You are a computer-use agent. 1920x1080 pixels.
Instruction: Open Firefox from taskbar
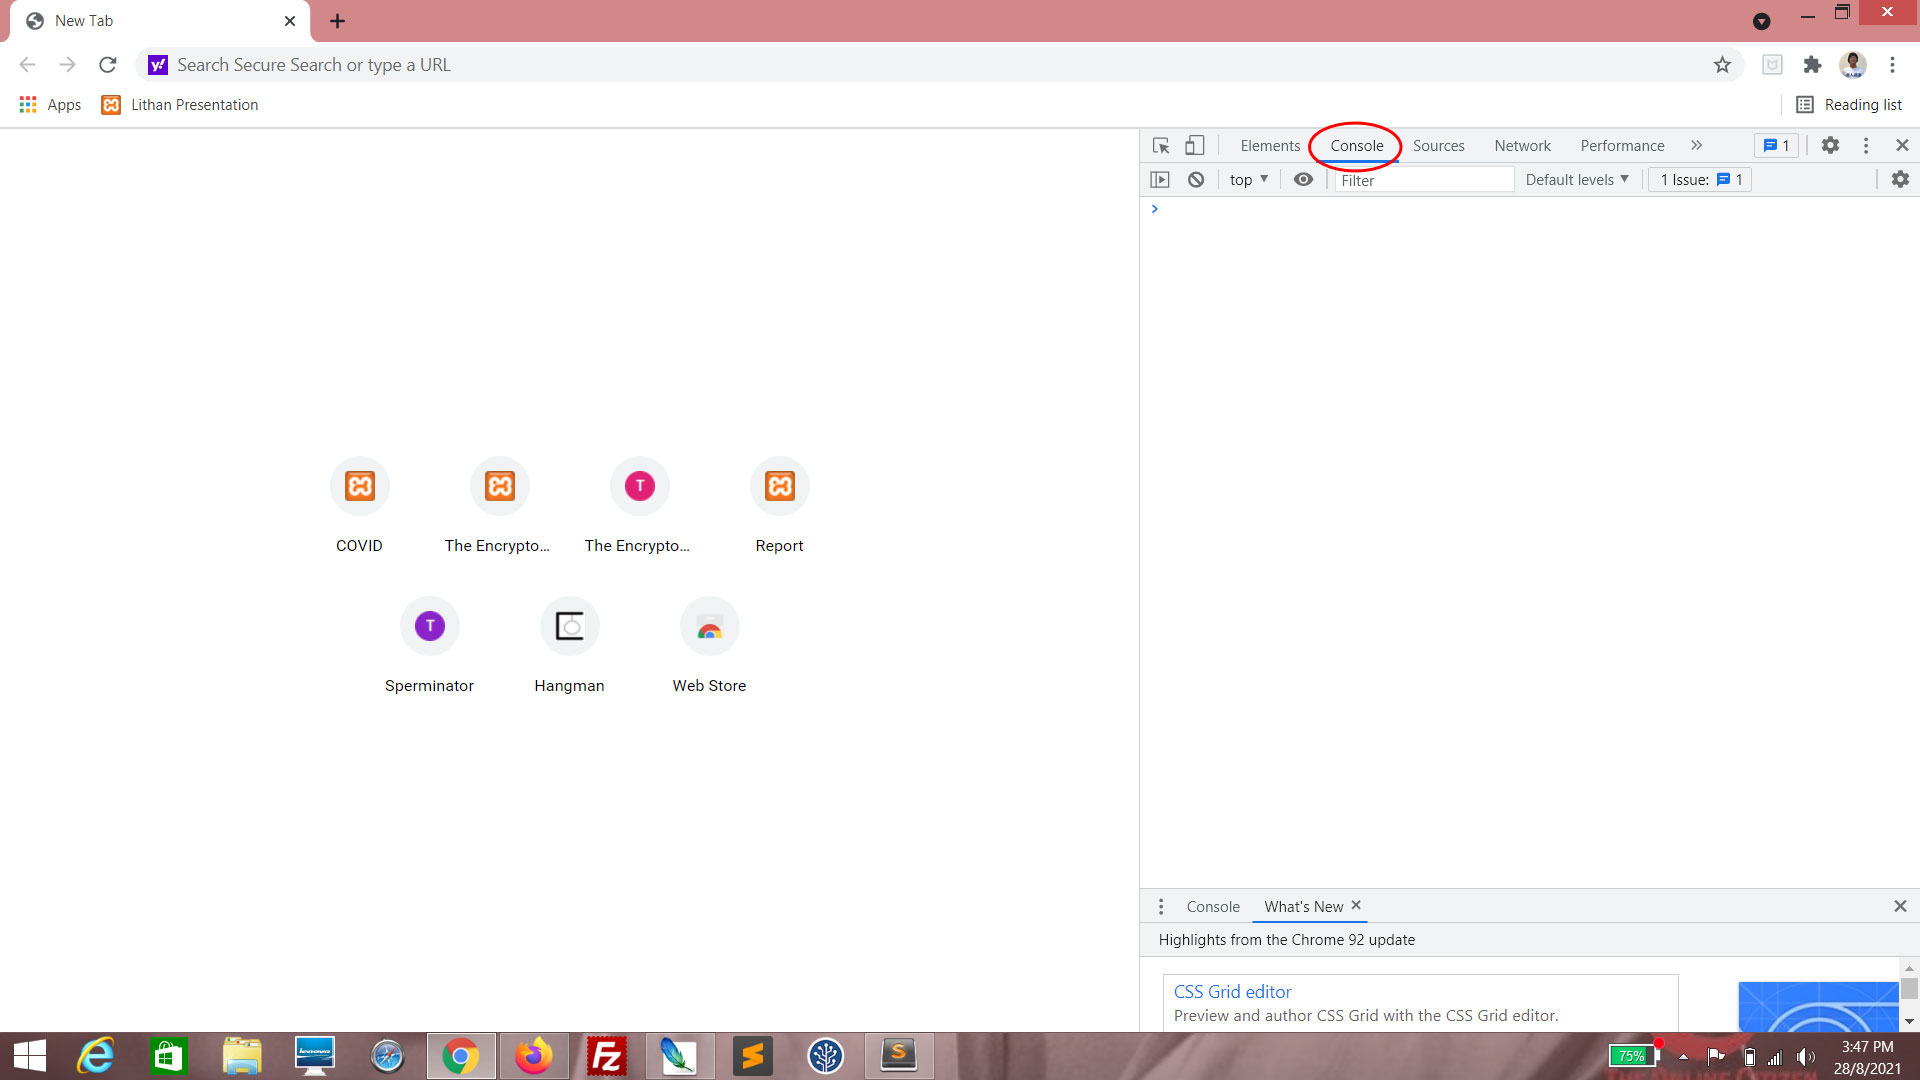coord(534,1056)
